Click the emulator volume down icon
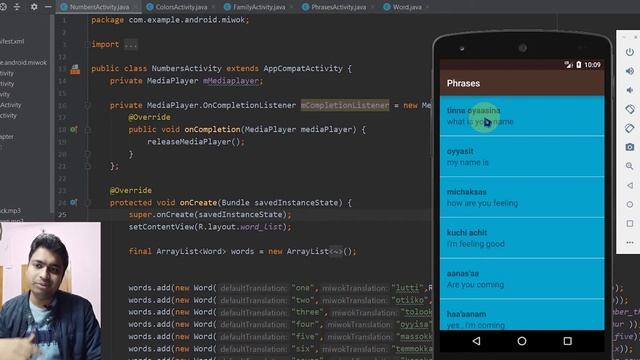Image resolution: width=640 pixels, height=360 pixels. [630, 90]
